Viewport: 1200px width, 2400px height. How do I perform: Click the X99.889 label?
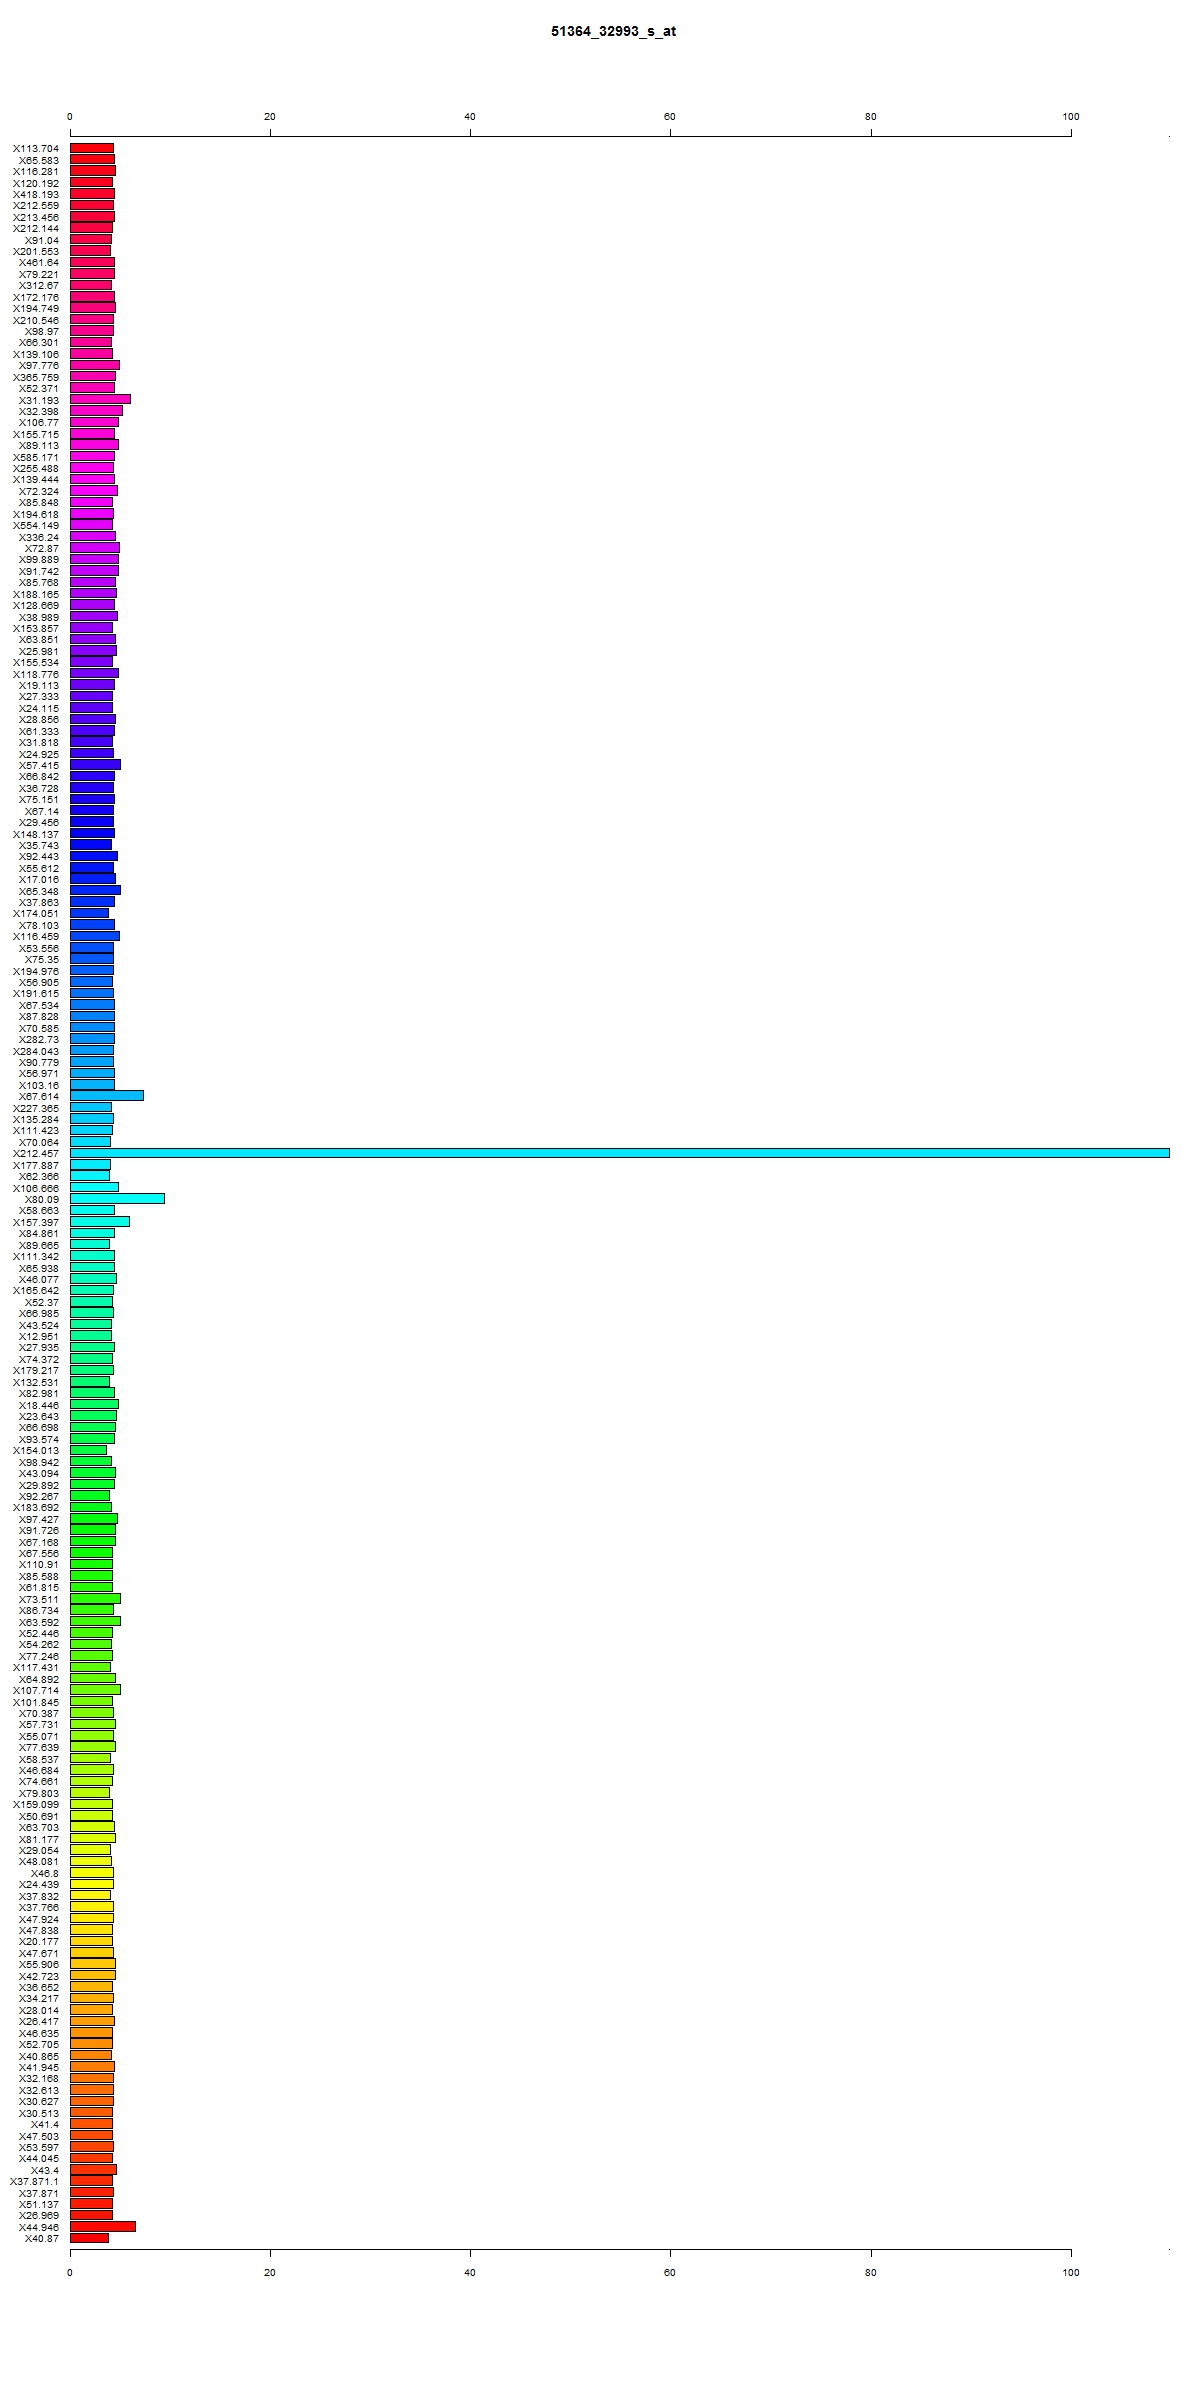39,559
